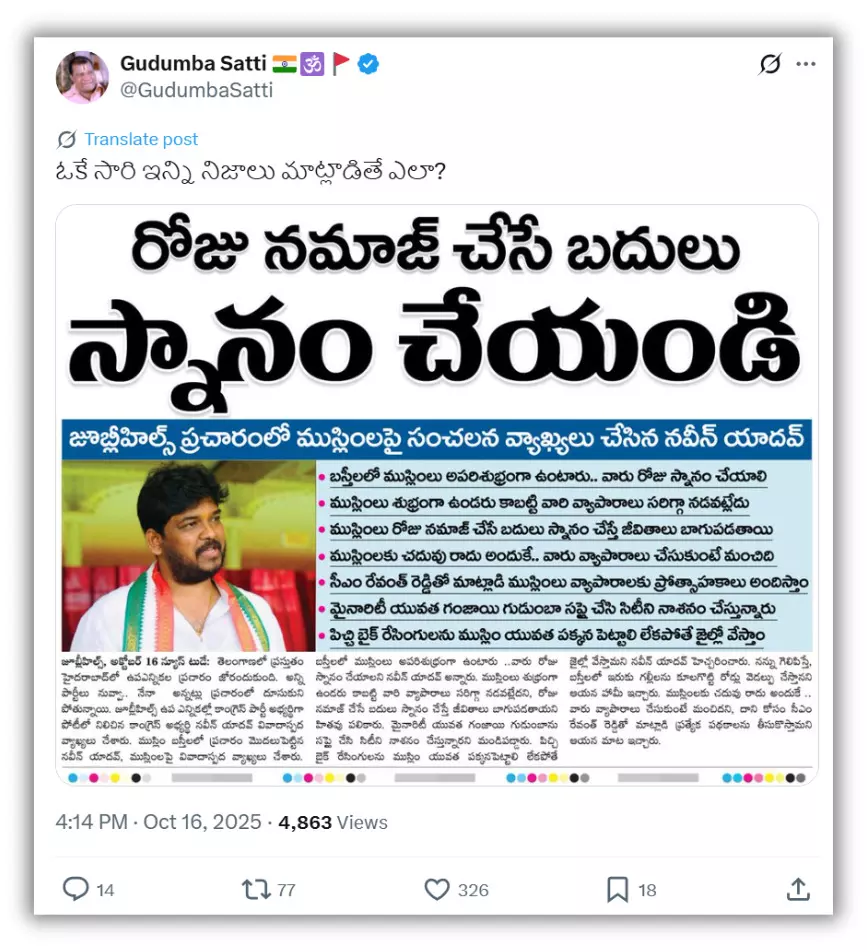The height and width of the screenshot is (952, 867).
Task: Open the newspaper clipping image
Action: (437, 495)
